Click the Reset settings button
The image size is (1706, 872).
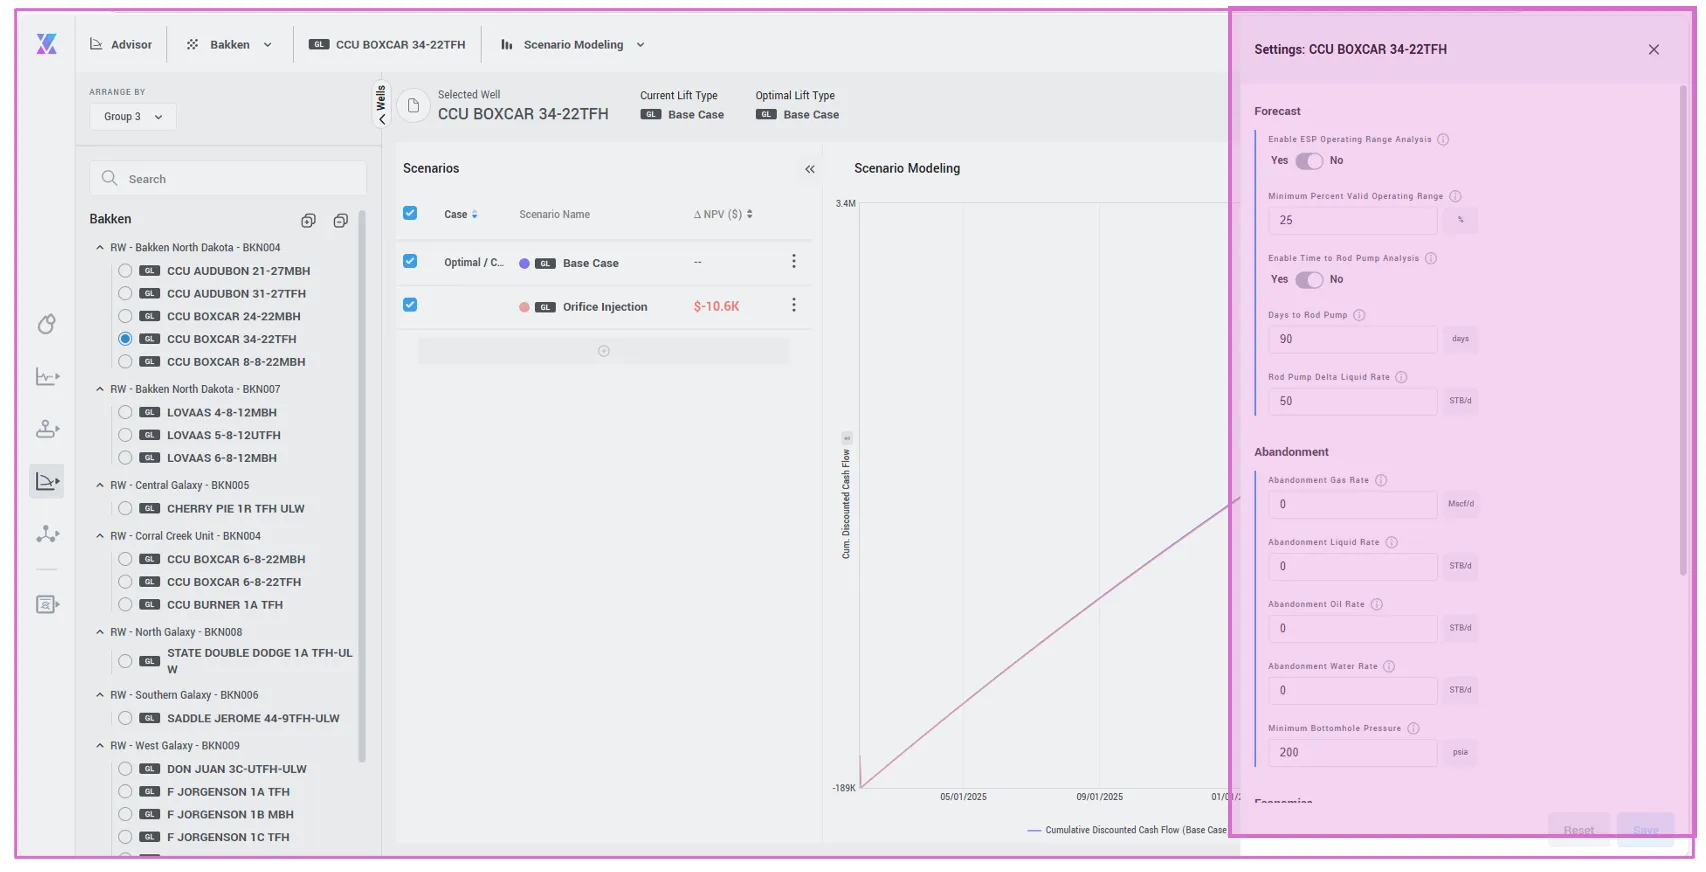click(1579, 830)
